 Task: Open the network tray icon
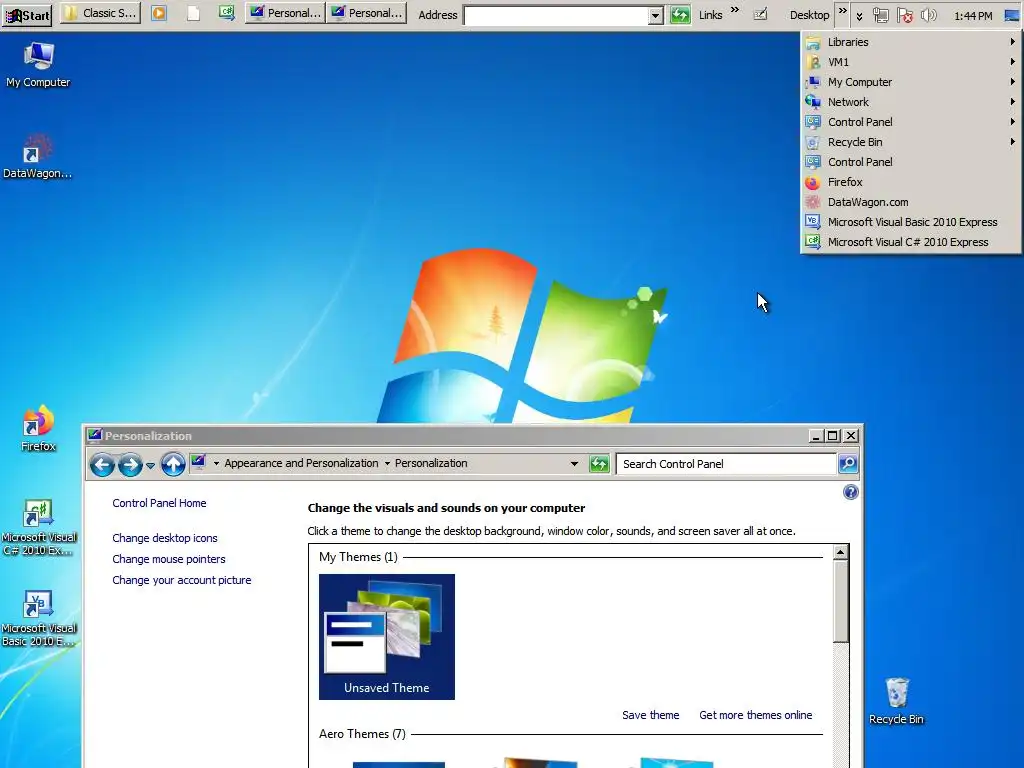(880, 14)
